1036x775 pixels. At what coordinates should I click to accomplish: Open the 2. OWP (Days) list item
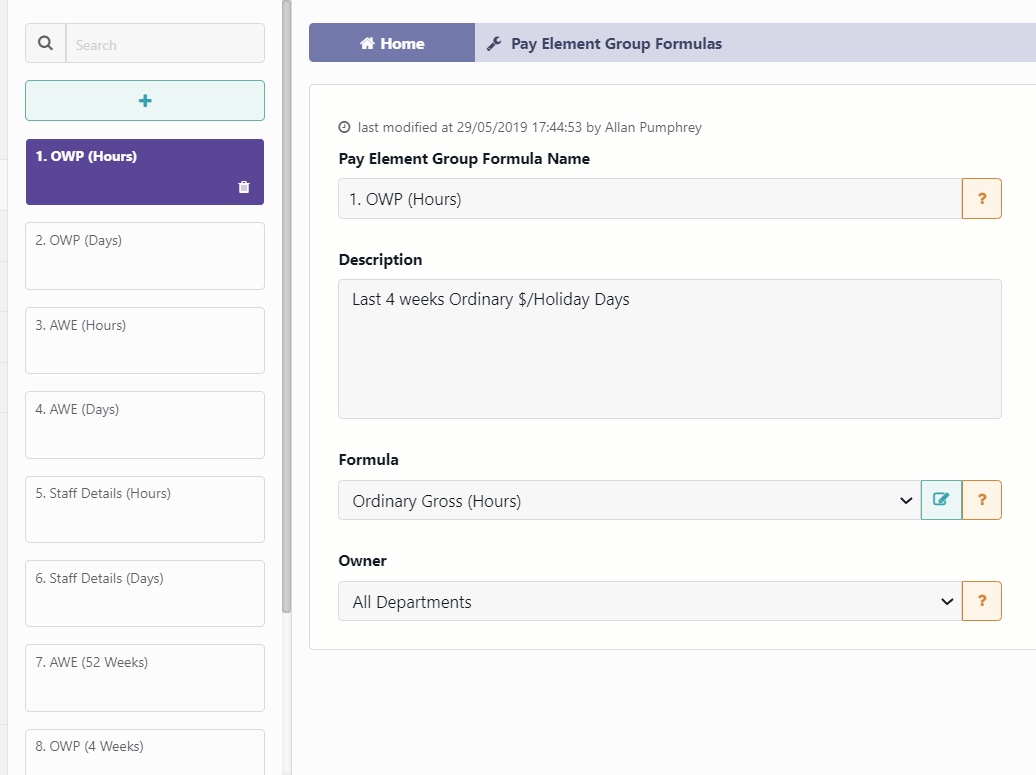(145, 256)
